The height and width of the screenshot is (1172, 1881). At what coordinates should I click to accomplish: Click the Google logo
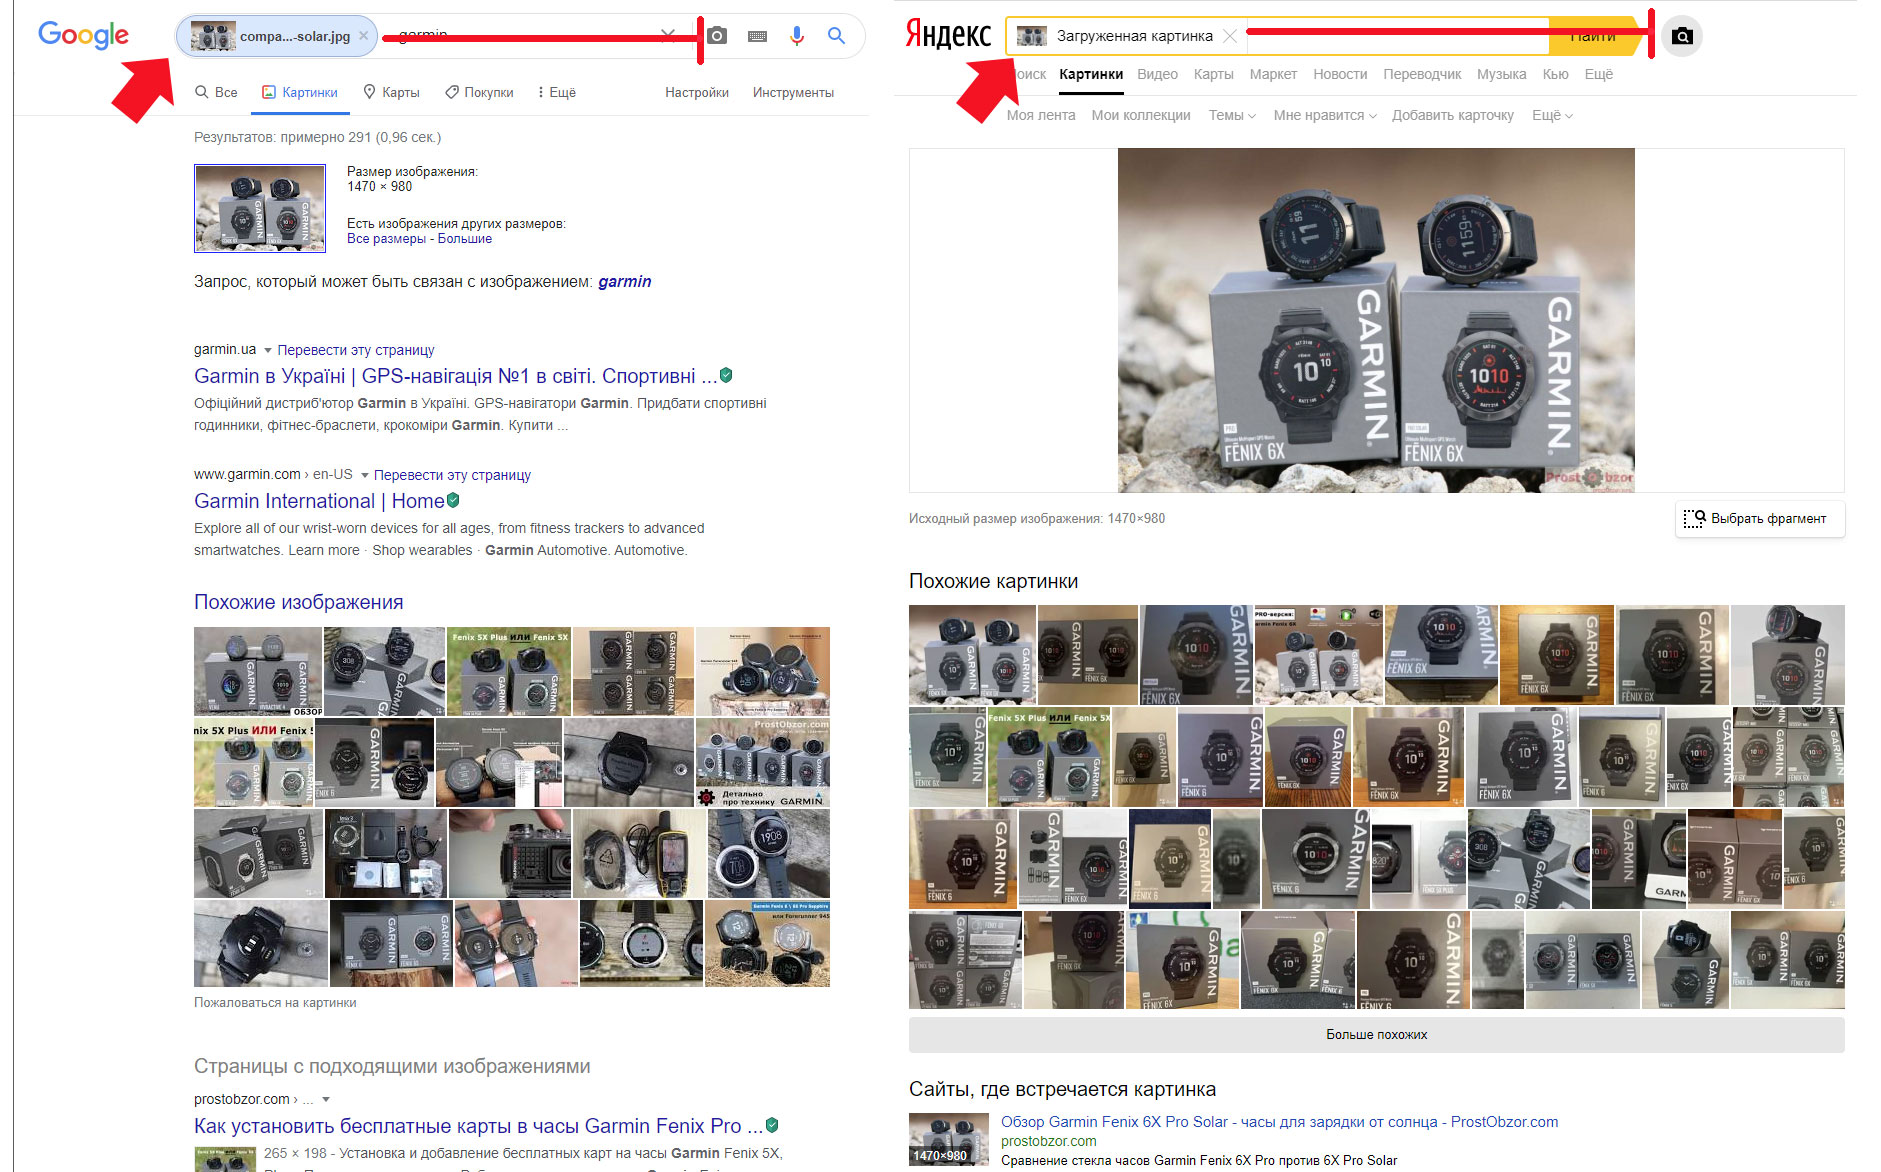[83, 35]
